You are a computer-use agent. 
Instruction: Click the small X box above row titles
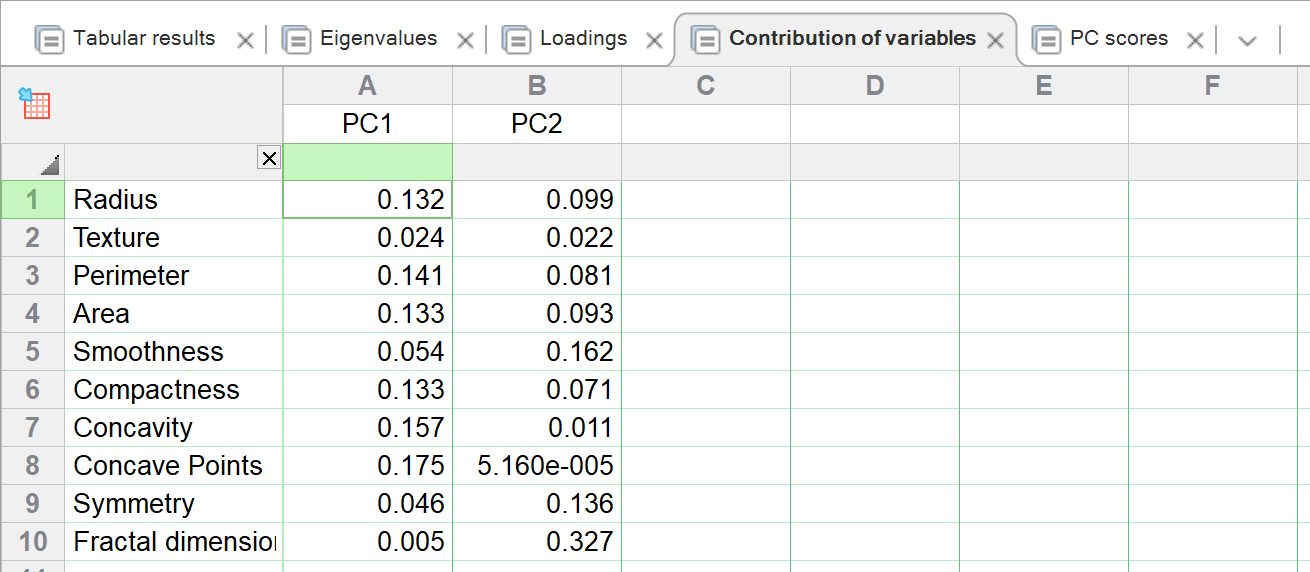point(269,158)
